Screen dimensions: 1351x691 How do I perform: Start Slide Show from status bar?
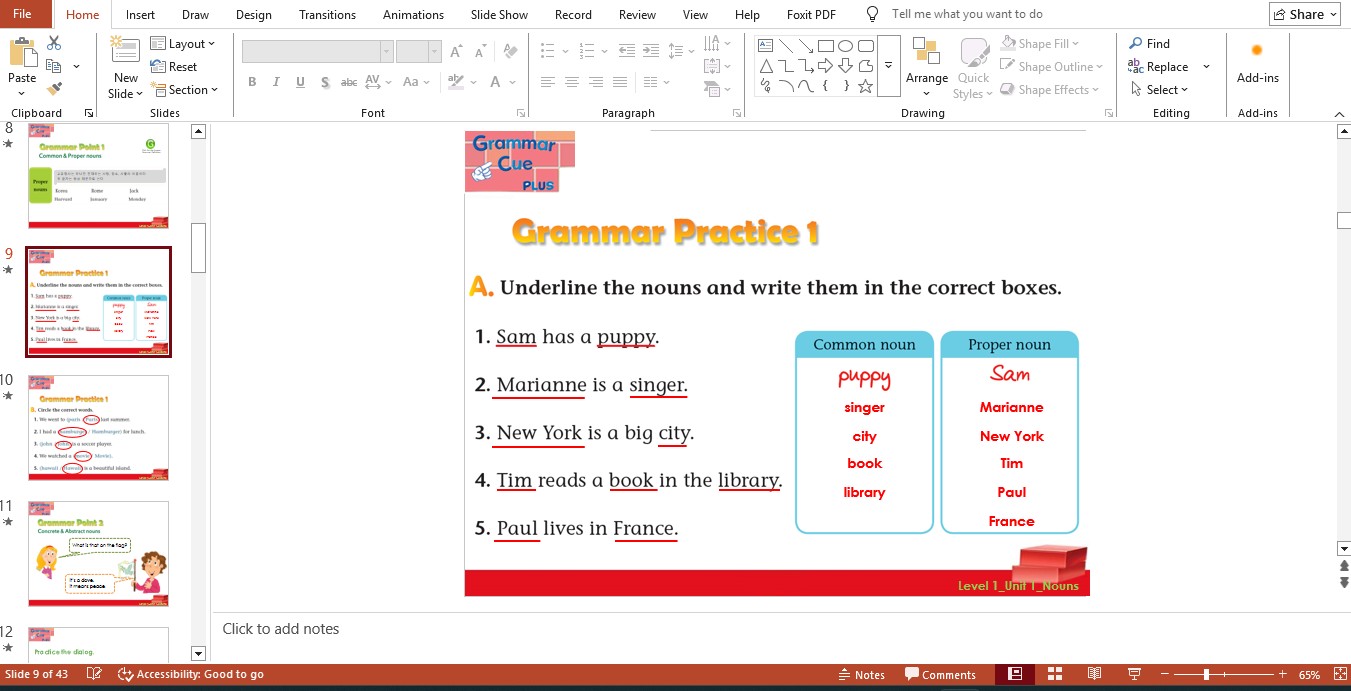(x=1134, y=674)
